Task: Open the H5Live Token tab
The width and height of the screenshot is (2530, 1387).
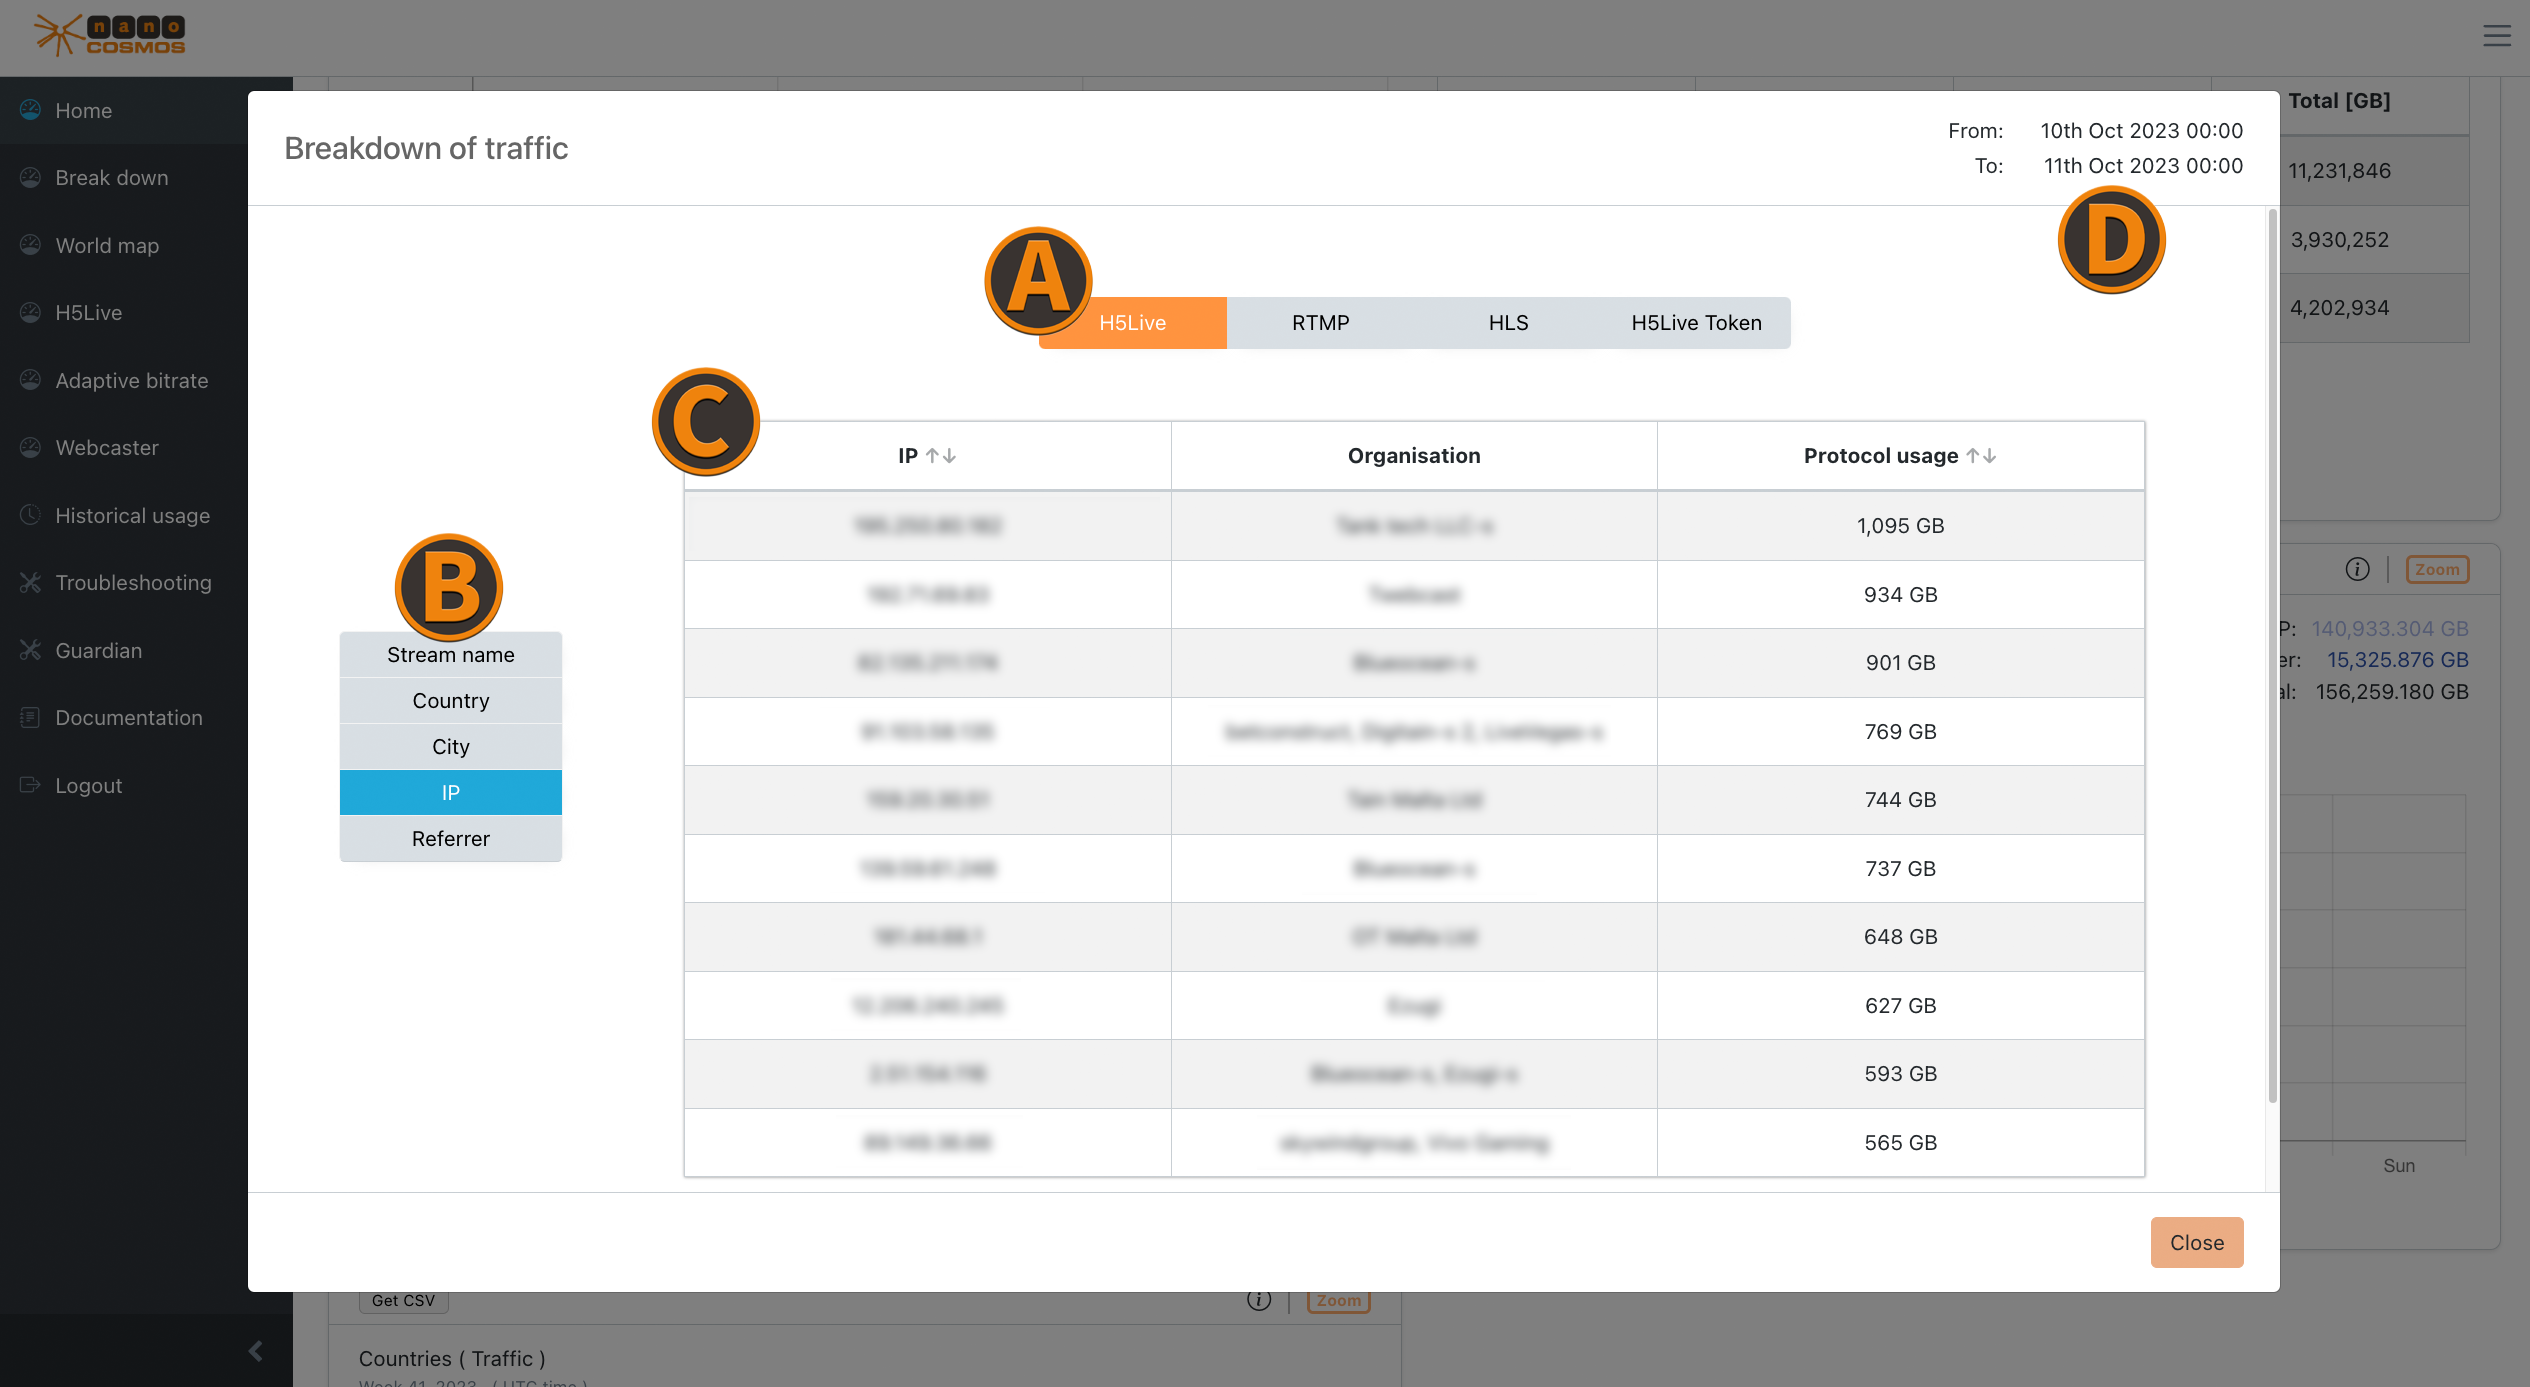Action: point(1697,322)
